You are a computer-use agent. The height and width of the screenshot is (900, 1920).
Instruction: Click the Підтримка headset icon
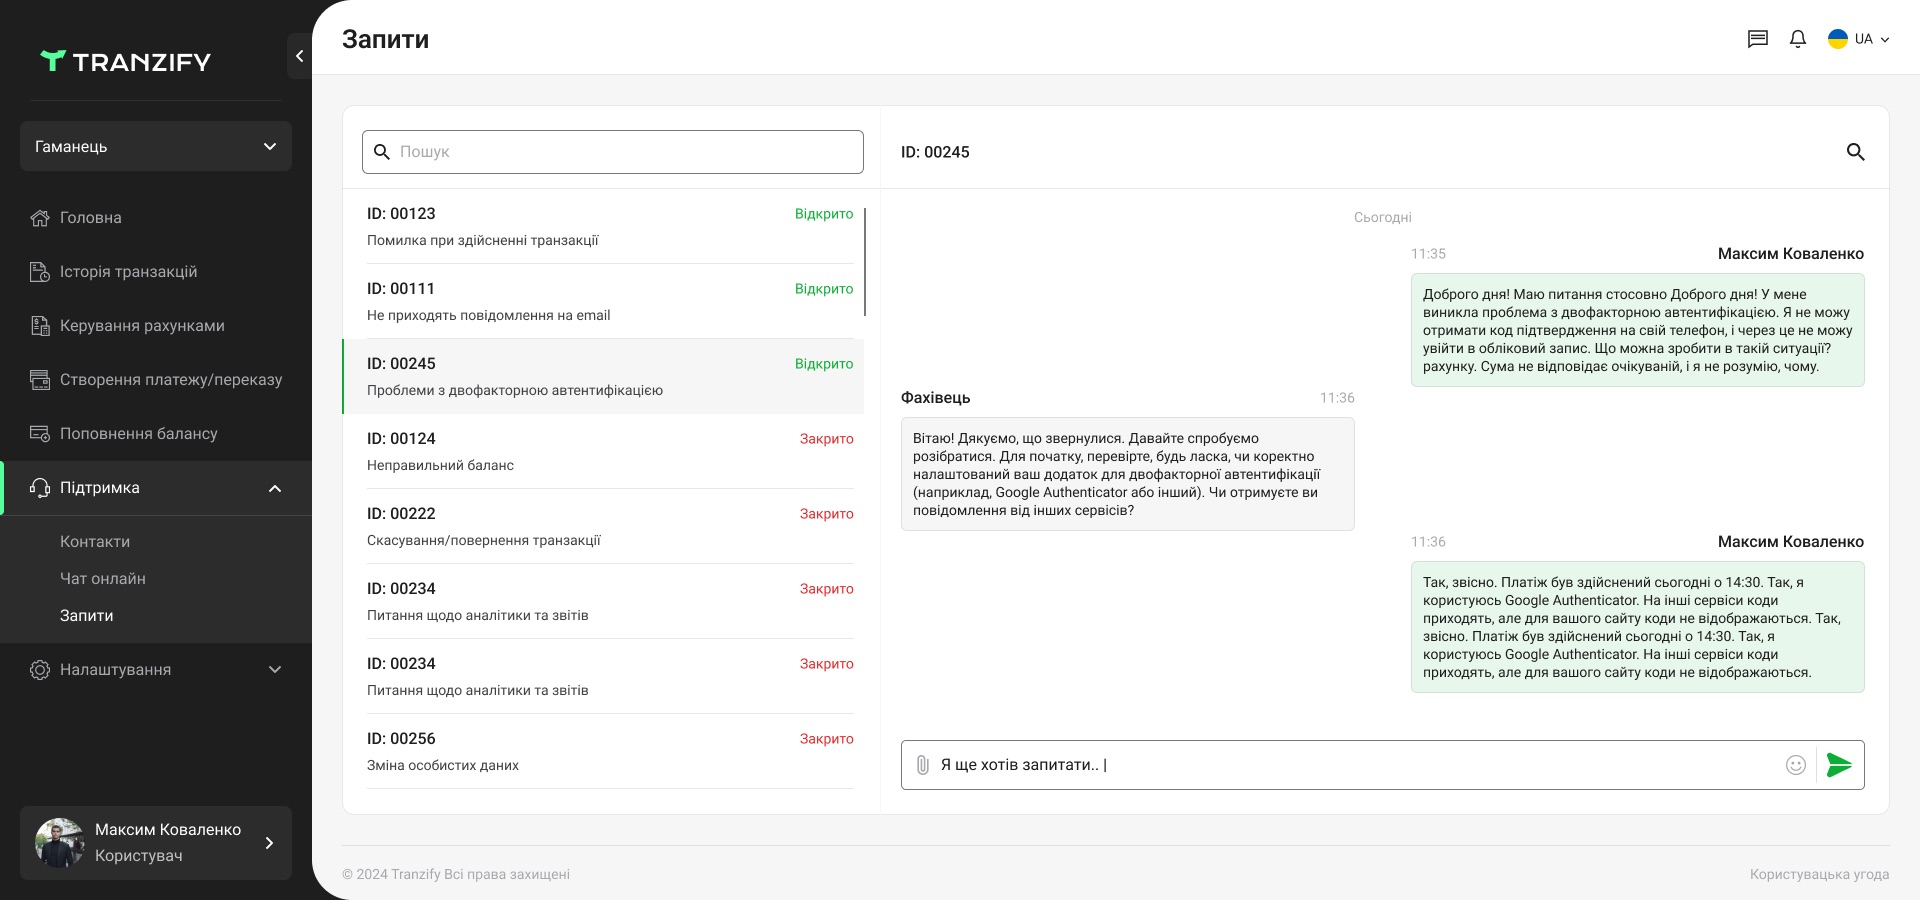(40, 487)
